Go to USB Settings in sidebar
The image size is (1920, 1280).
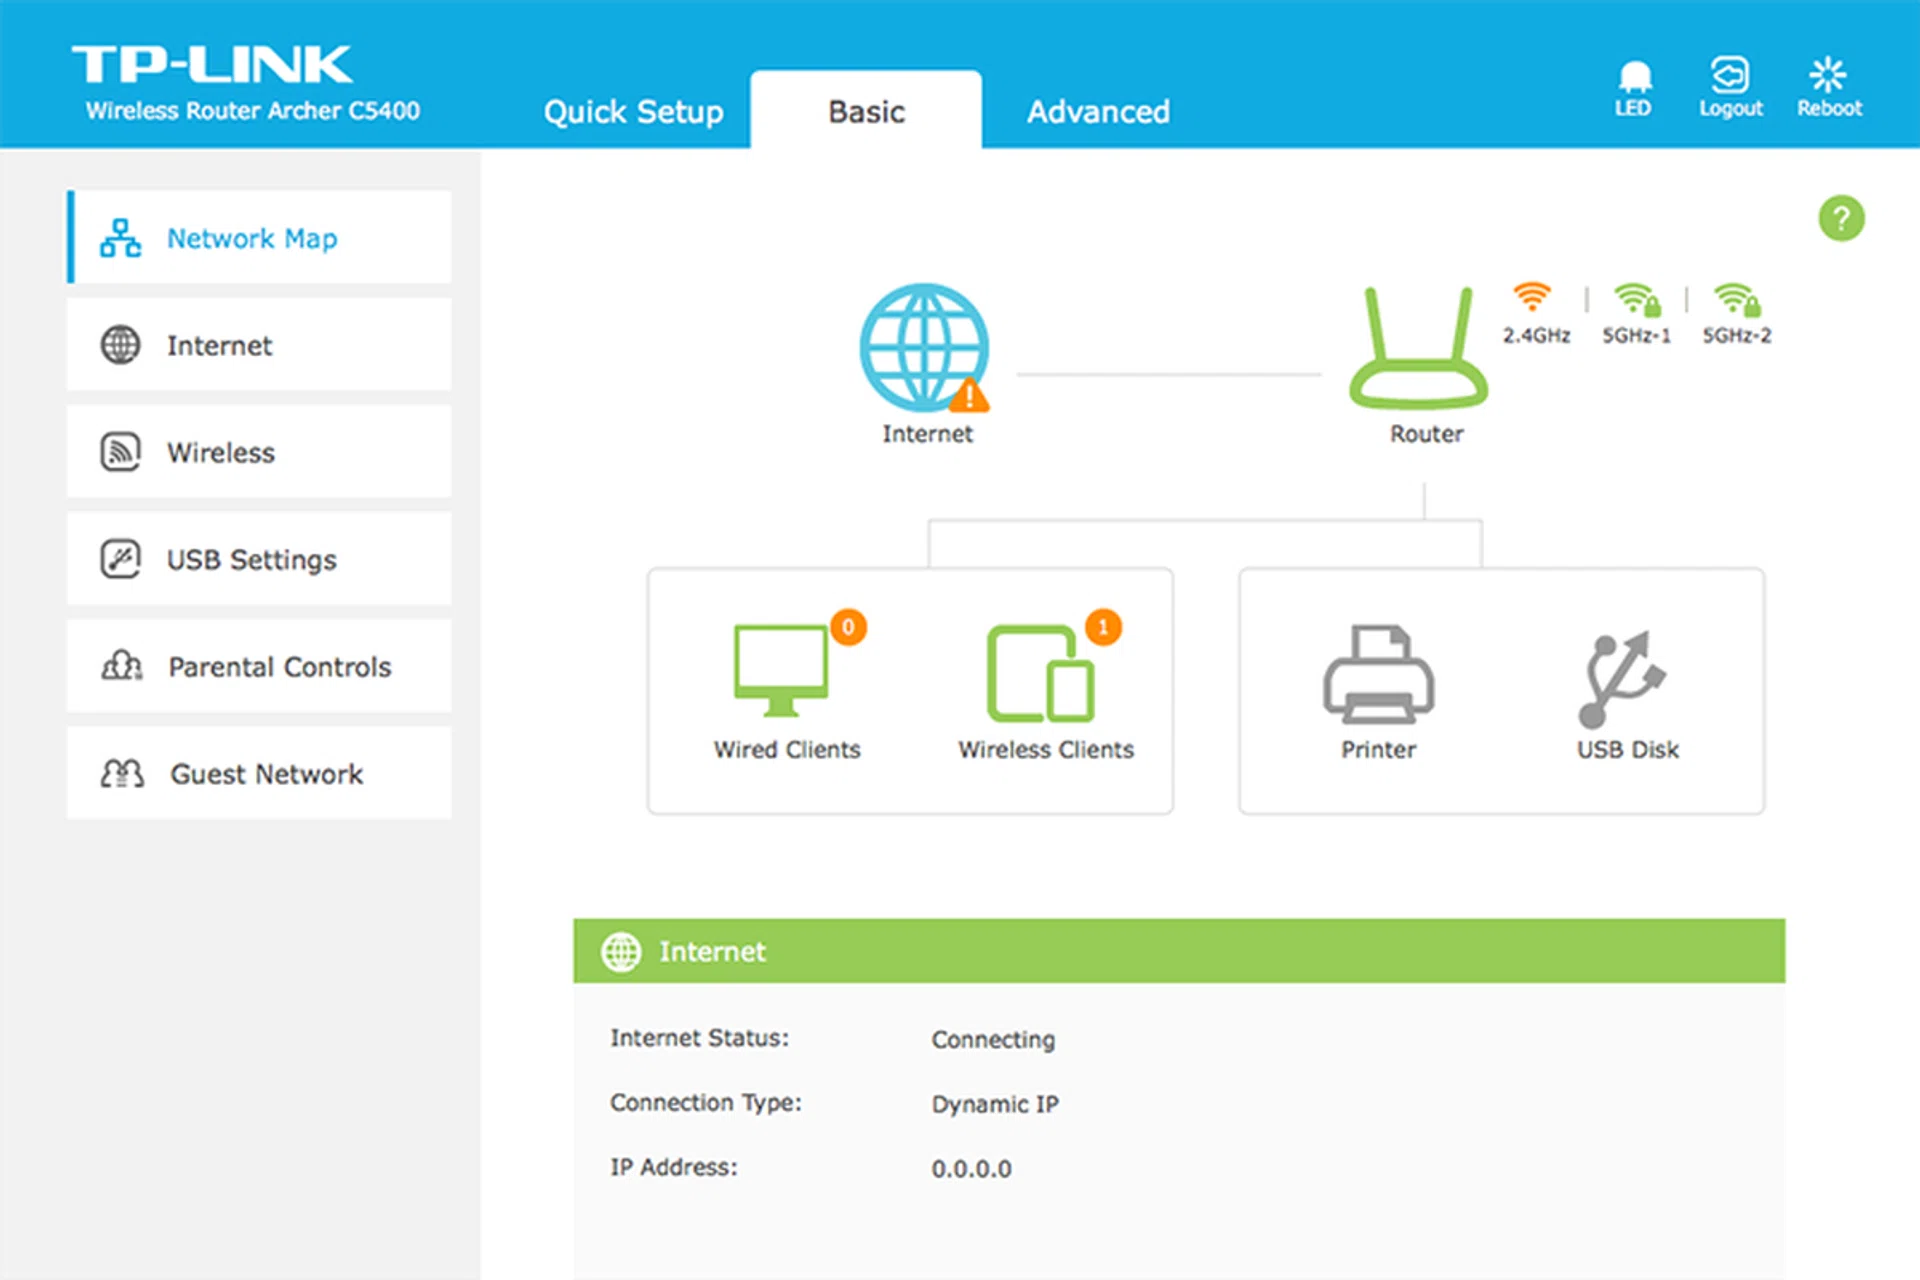[x=259, y=559]
